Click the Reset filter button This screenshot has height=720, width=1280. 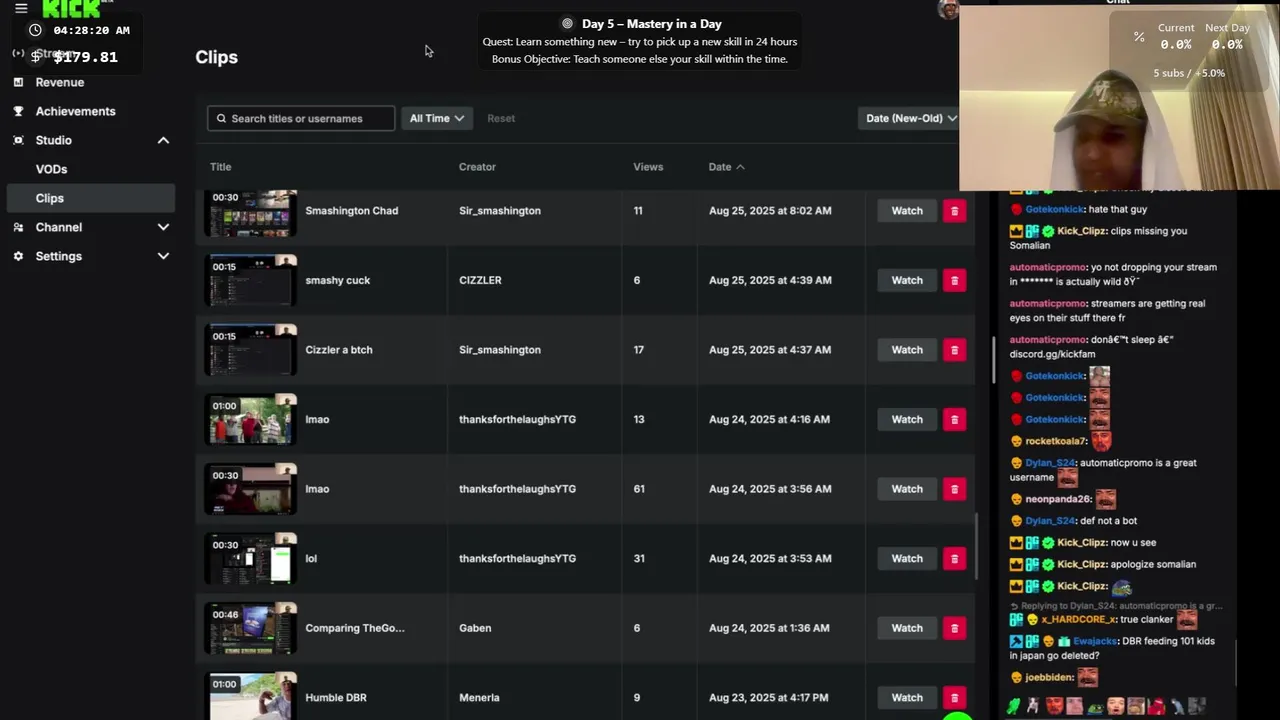(501, 118)
